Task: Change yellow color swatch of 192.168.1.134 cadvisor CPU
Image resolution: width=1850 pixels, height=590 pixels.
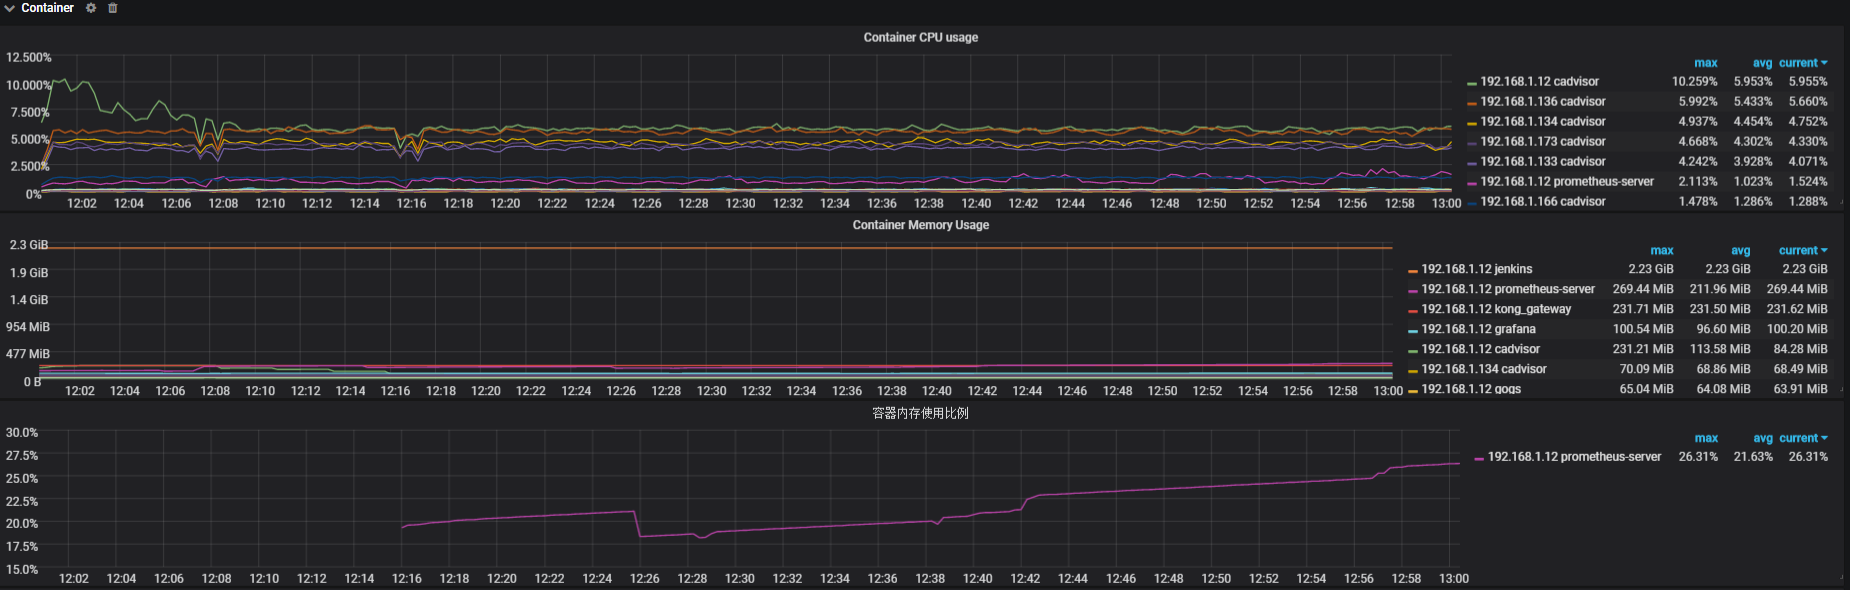Action: point(1472,123)
